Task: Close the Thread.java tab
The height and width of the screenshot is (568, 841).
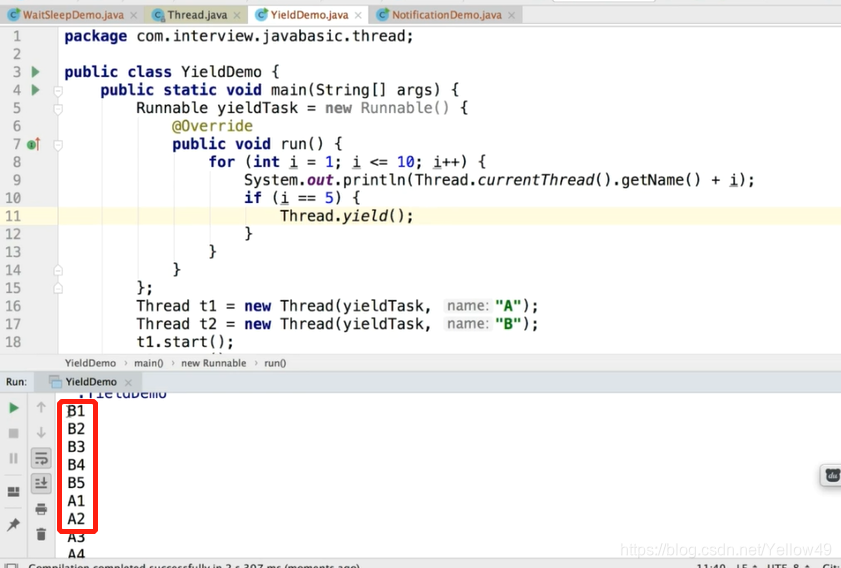Action: click(x=237, y=16)
